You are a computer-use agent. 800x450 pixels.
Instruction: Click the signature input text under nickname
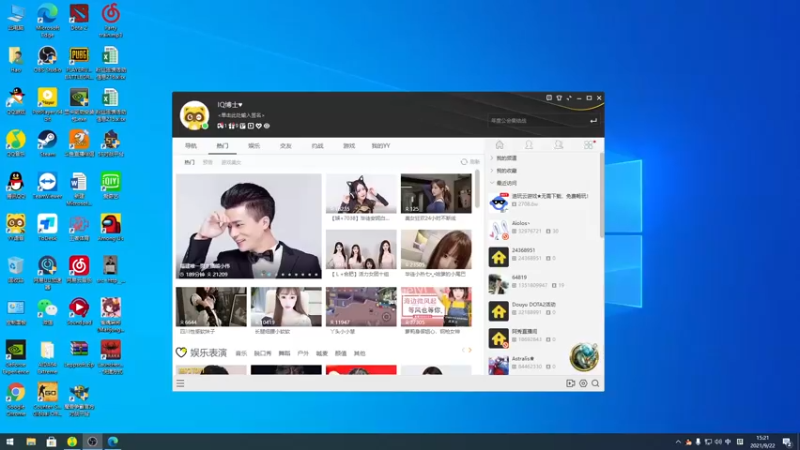(241, 115)
